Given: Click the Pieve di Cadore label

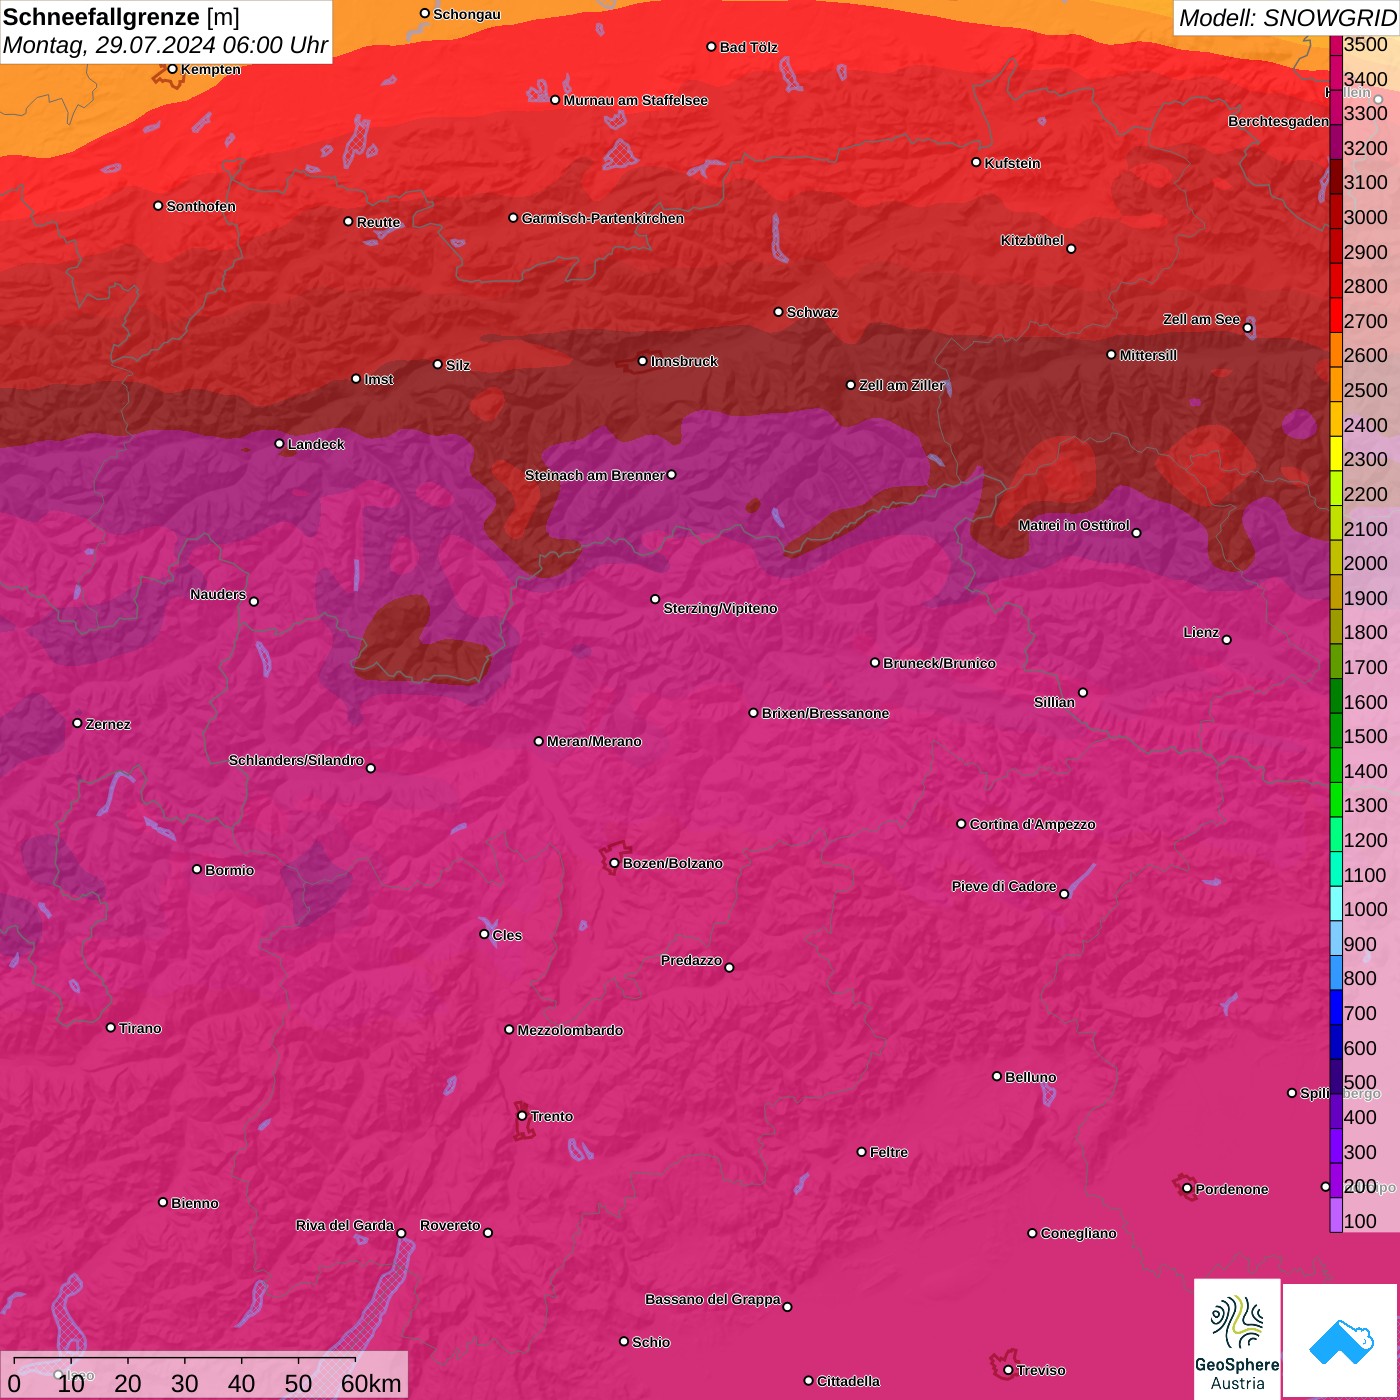Looking at the screenshot, I should pos(1004,886).
